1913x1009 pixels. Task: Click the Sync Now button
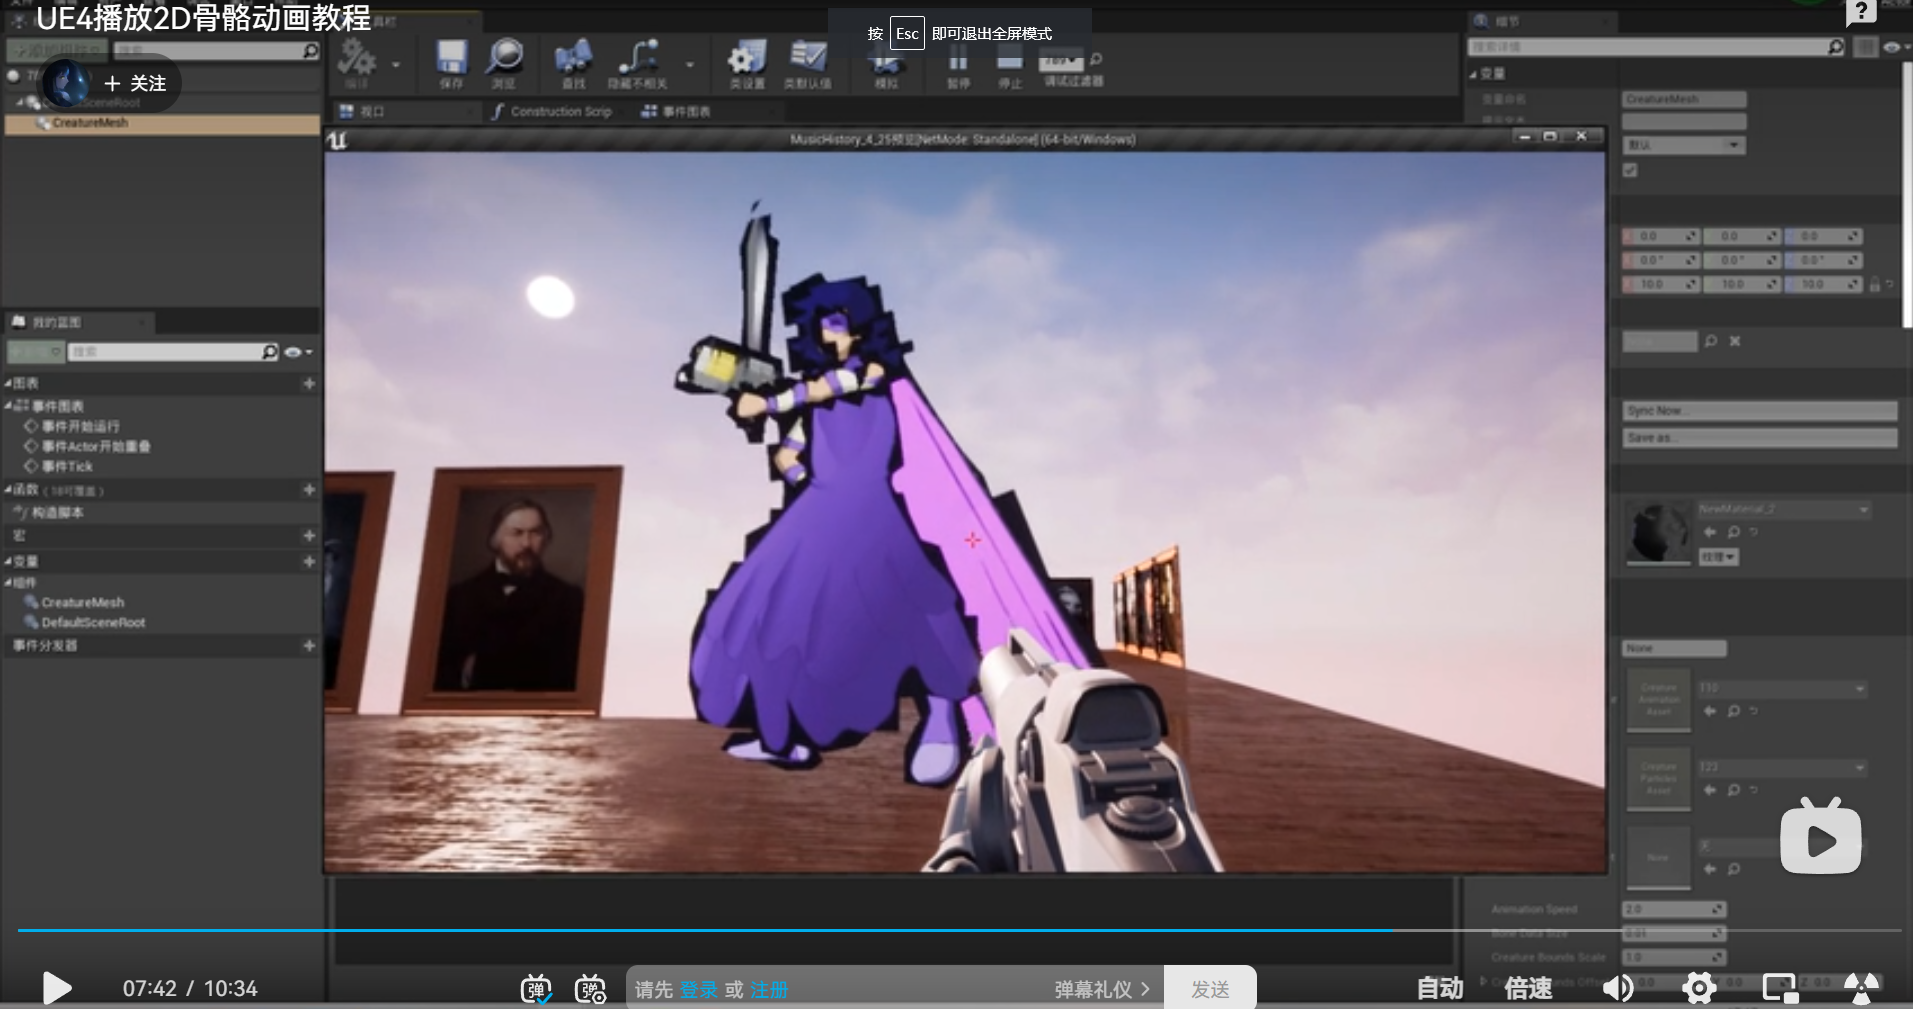1760,411
